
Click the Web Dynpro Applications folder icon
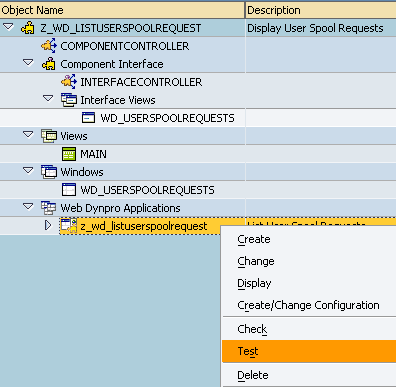click(x=49, y=208)
